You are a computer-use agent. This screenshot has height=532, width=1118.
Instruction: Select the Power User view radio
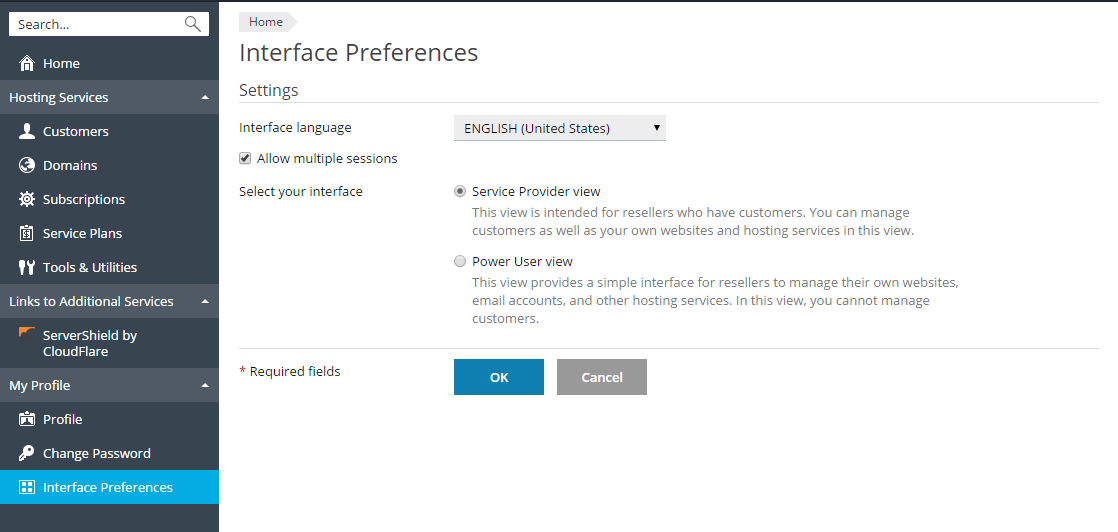(460, 261)
